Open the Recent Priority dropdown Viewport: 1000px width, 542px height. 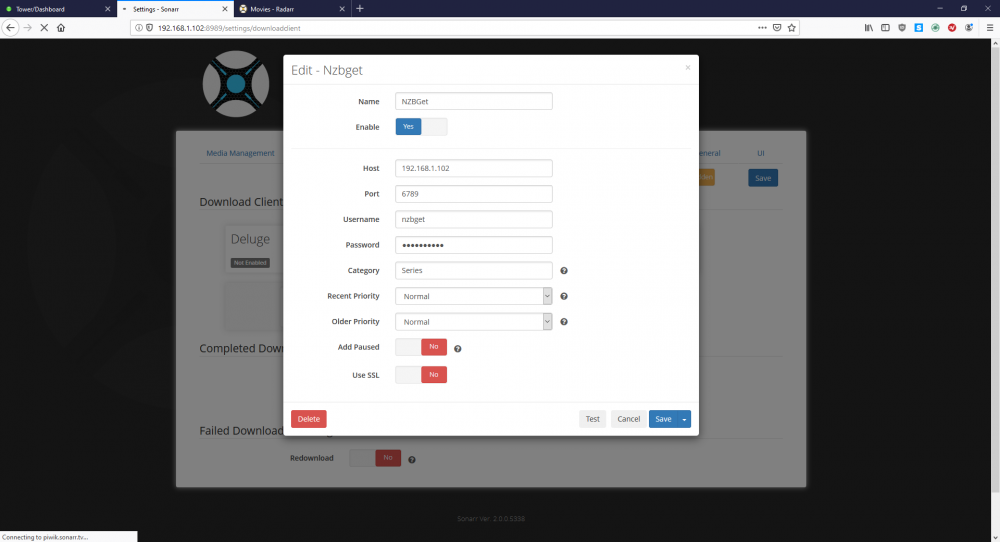pyautogui.click(x=473, y=296)
